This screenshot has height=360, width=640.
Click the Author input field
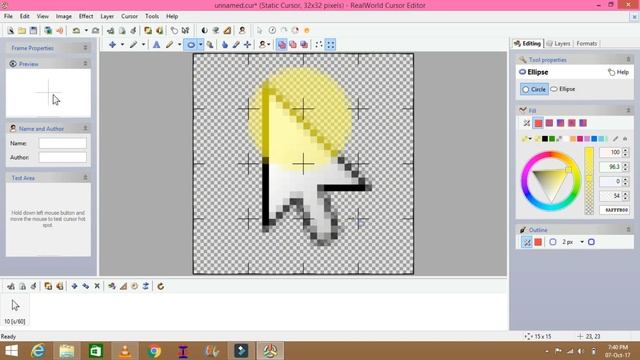click(62, 157)
